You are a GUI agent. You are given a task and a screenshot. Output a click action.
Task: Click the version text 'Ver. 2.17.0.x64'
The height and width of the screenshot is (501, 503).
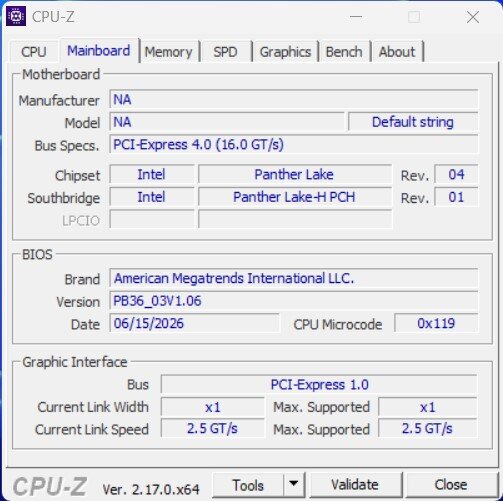click(151, 489)
